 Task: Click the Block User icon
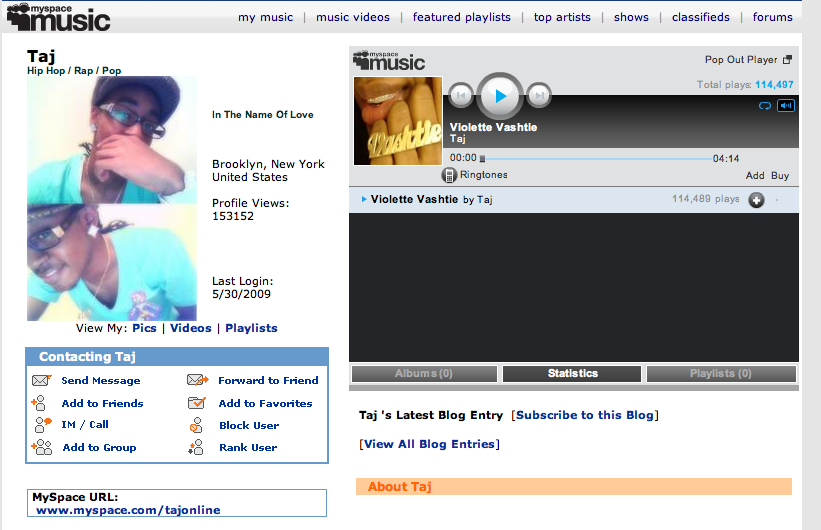198,426
